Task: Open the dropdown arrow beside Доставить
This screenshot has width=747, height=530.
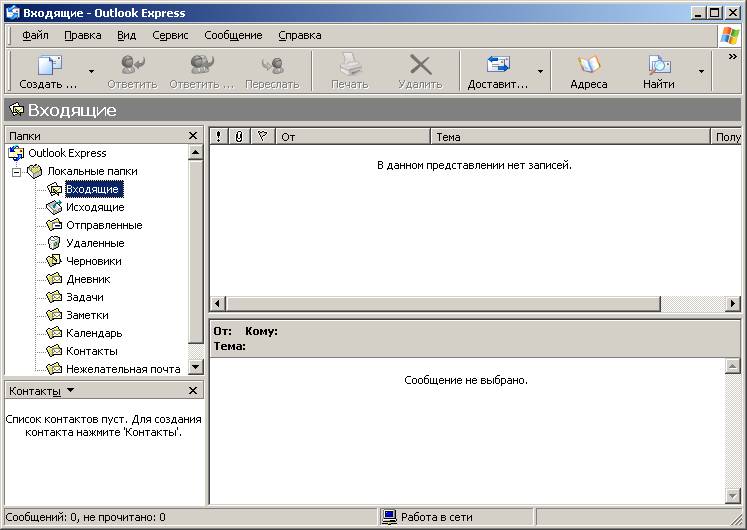Action: click(x=540, y=71)
